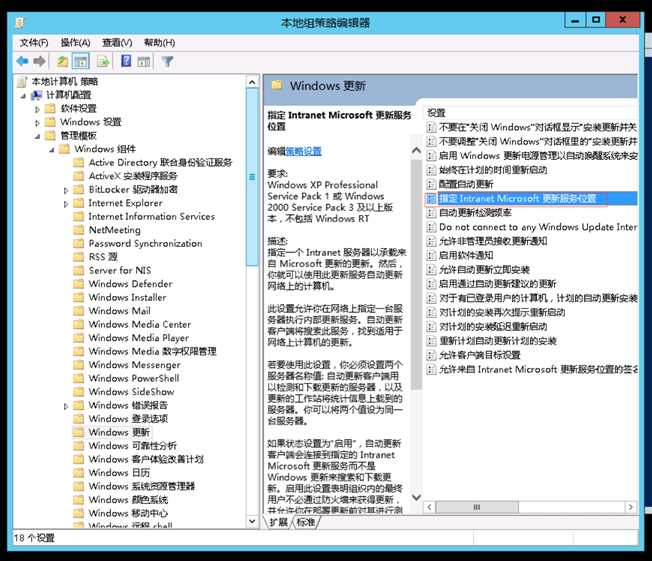Select the Windows Media Player tree item
The height and width of the screenshot is (561, 652).
point(139,338)
